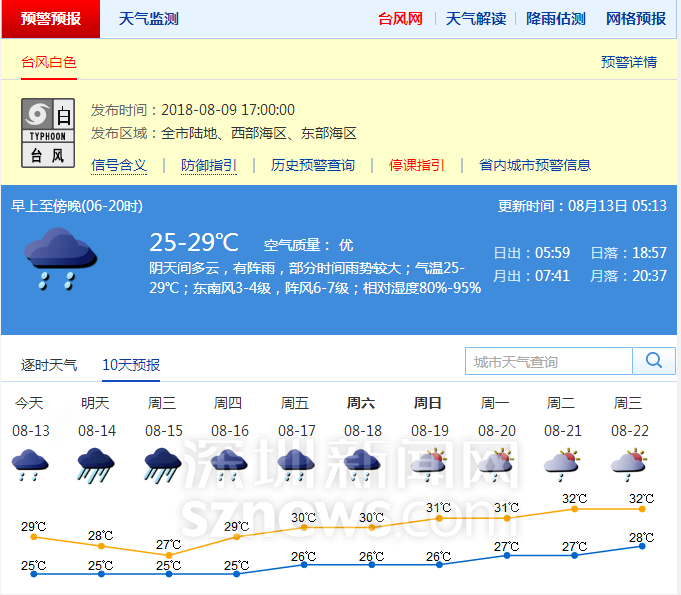
Task: Open the 停课指引 link
Action: pyautogui.click(x=417, y=165)
